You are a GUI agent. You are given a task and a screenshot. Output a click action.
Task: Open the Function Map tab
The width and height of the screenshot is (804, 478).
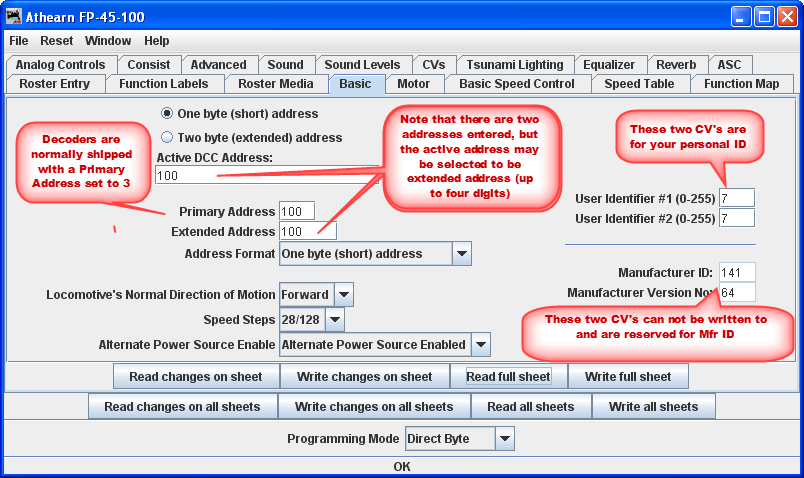(741, 84)
